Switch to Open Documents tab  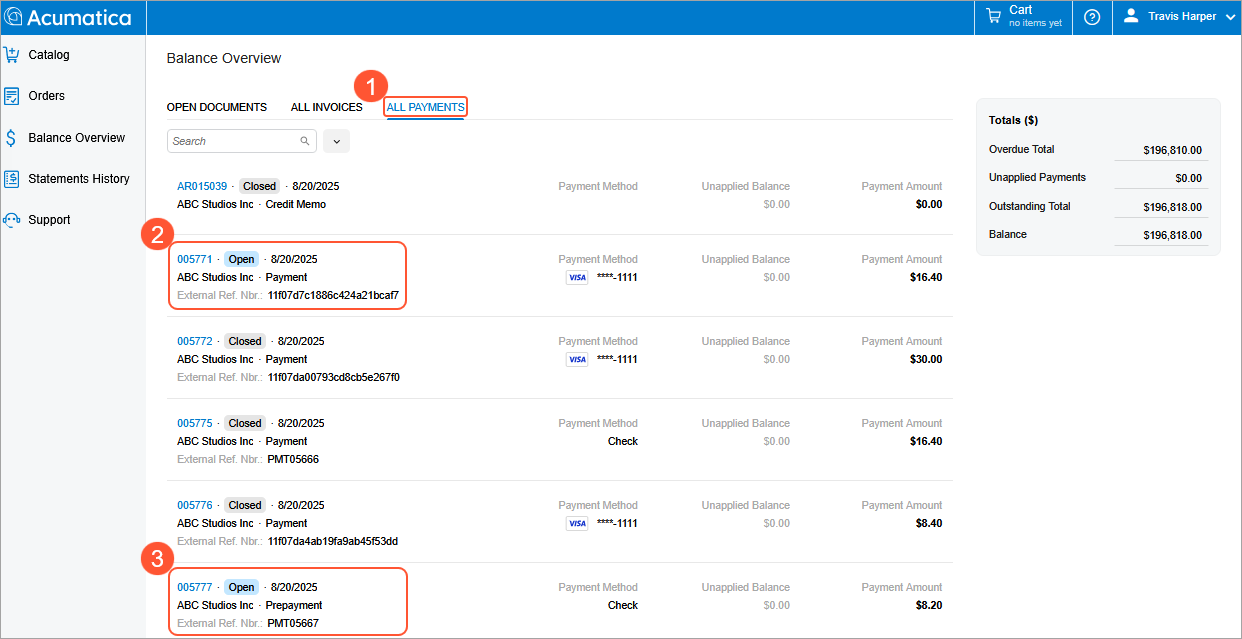pyautogui.click(x=216, y=107)
